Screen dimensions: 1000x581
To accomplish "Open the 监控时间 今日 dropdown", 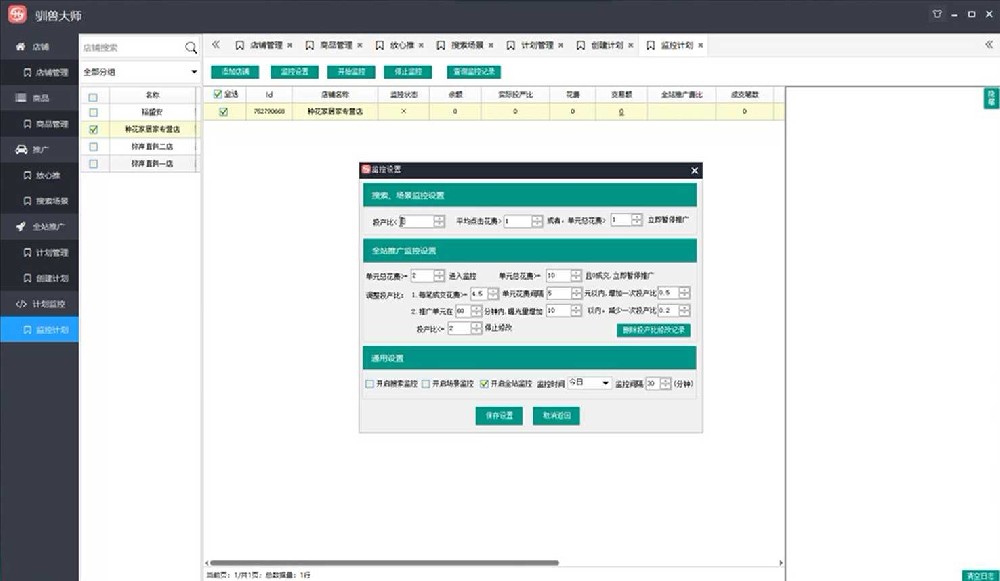I will [589, 383].
